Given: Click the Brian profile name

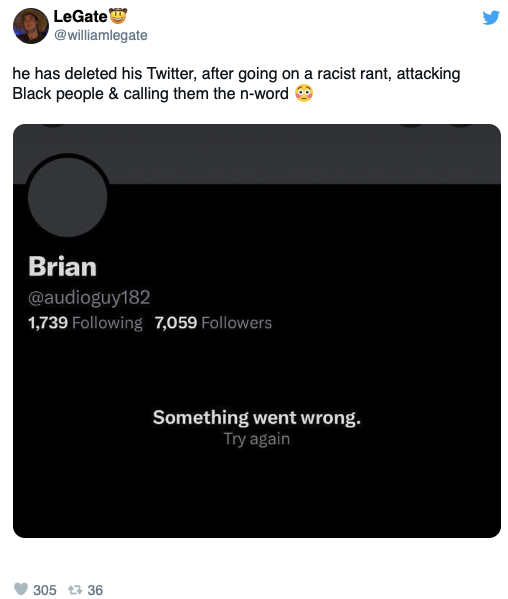Looking at the screenshot, I should coord(62,266).
